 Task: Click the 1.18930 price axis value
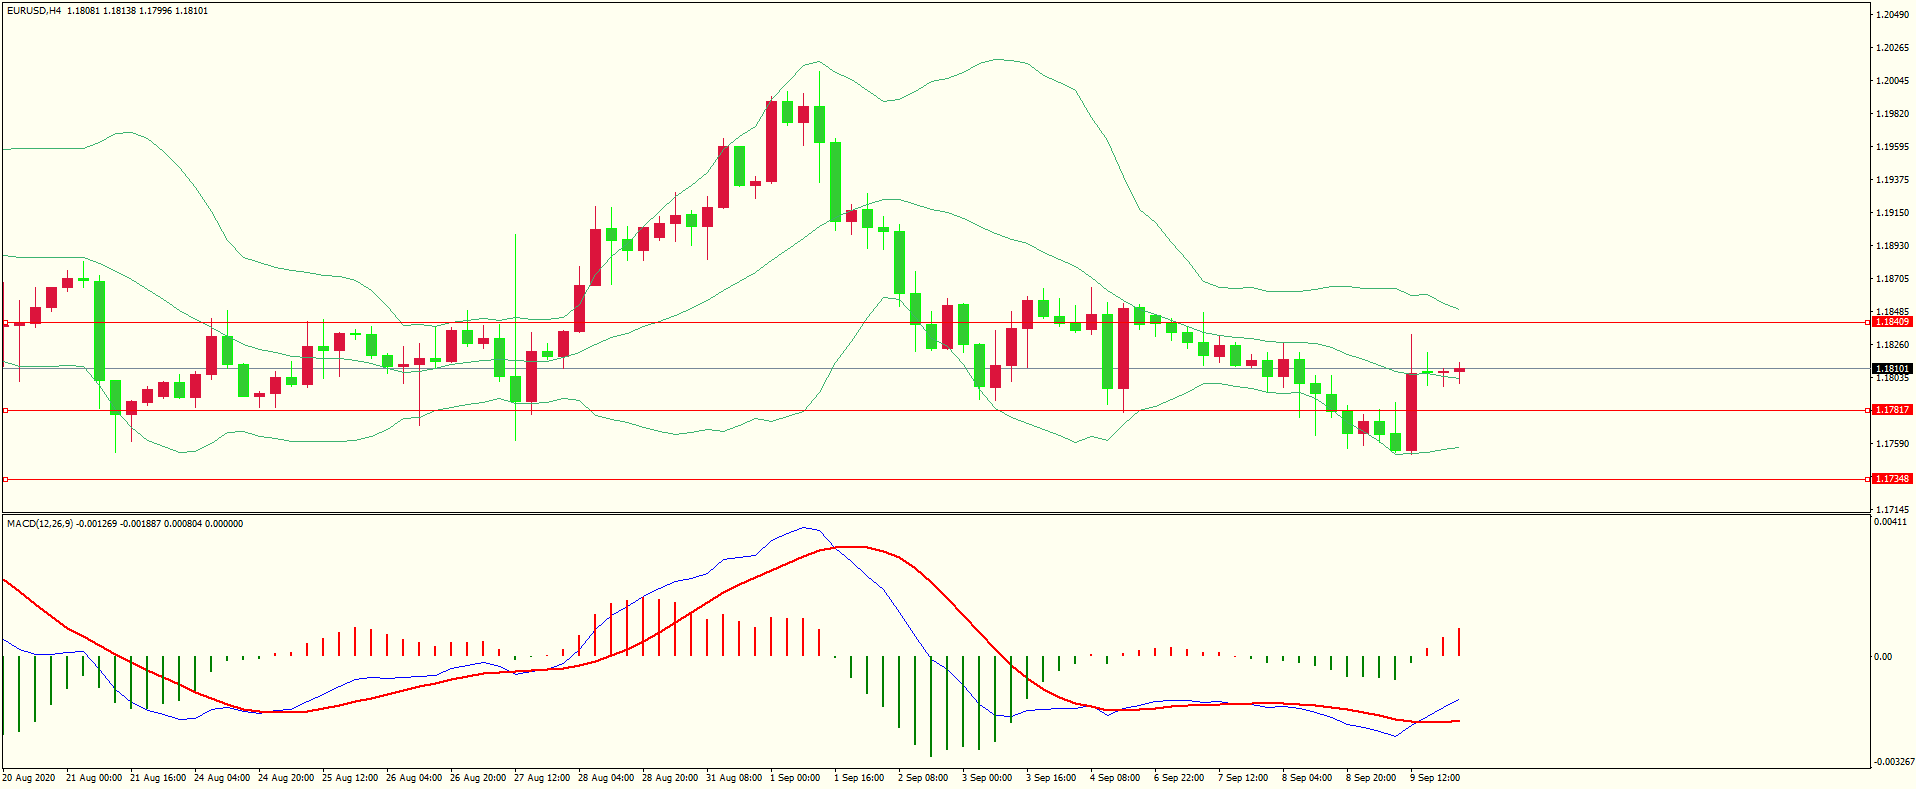tap(1893, 246)
